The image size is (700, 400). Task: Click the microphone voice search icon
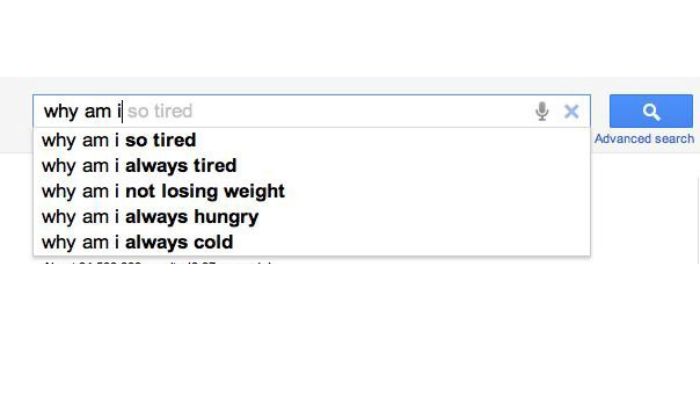tap(542, 111)
